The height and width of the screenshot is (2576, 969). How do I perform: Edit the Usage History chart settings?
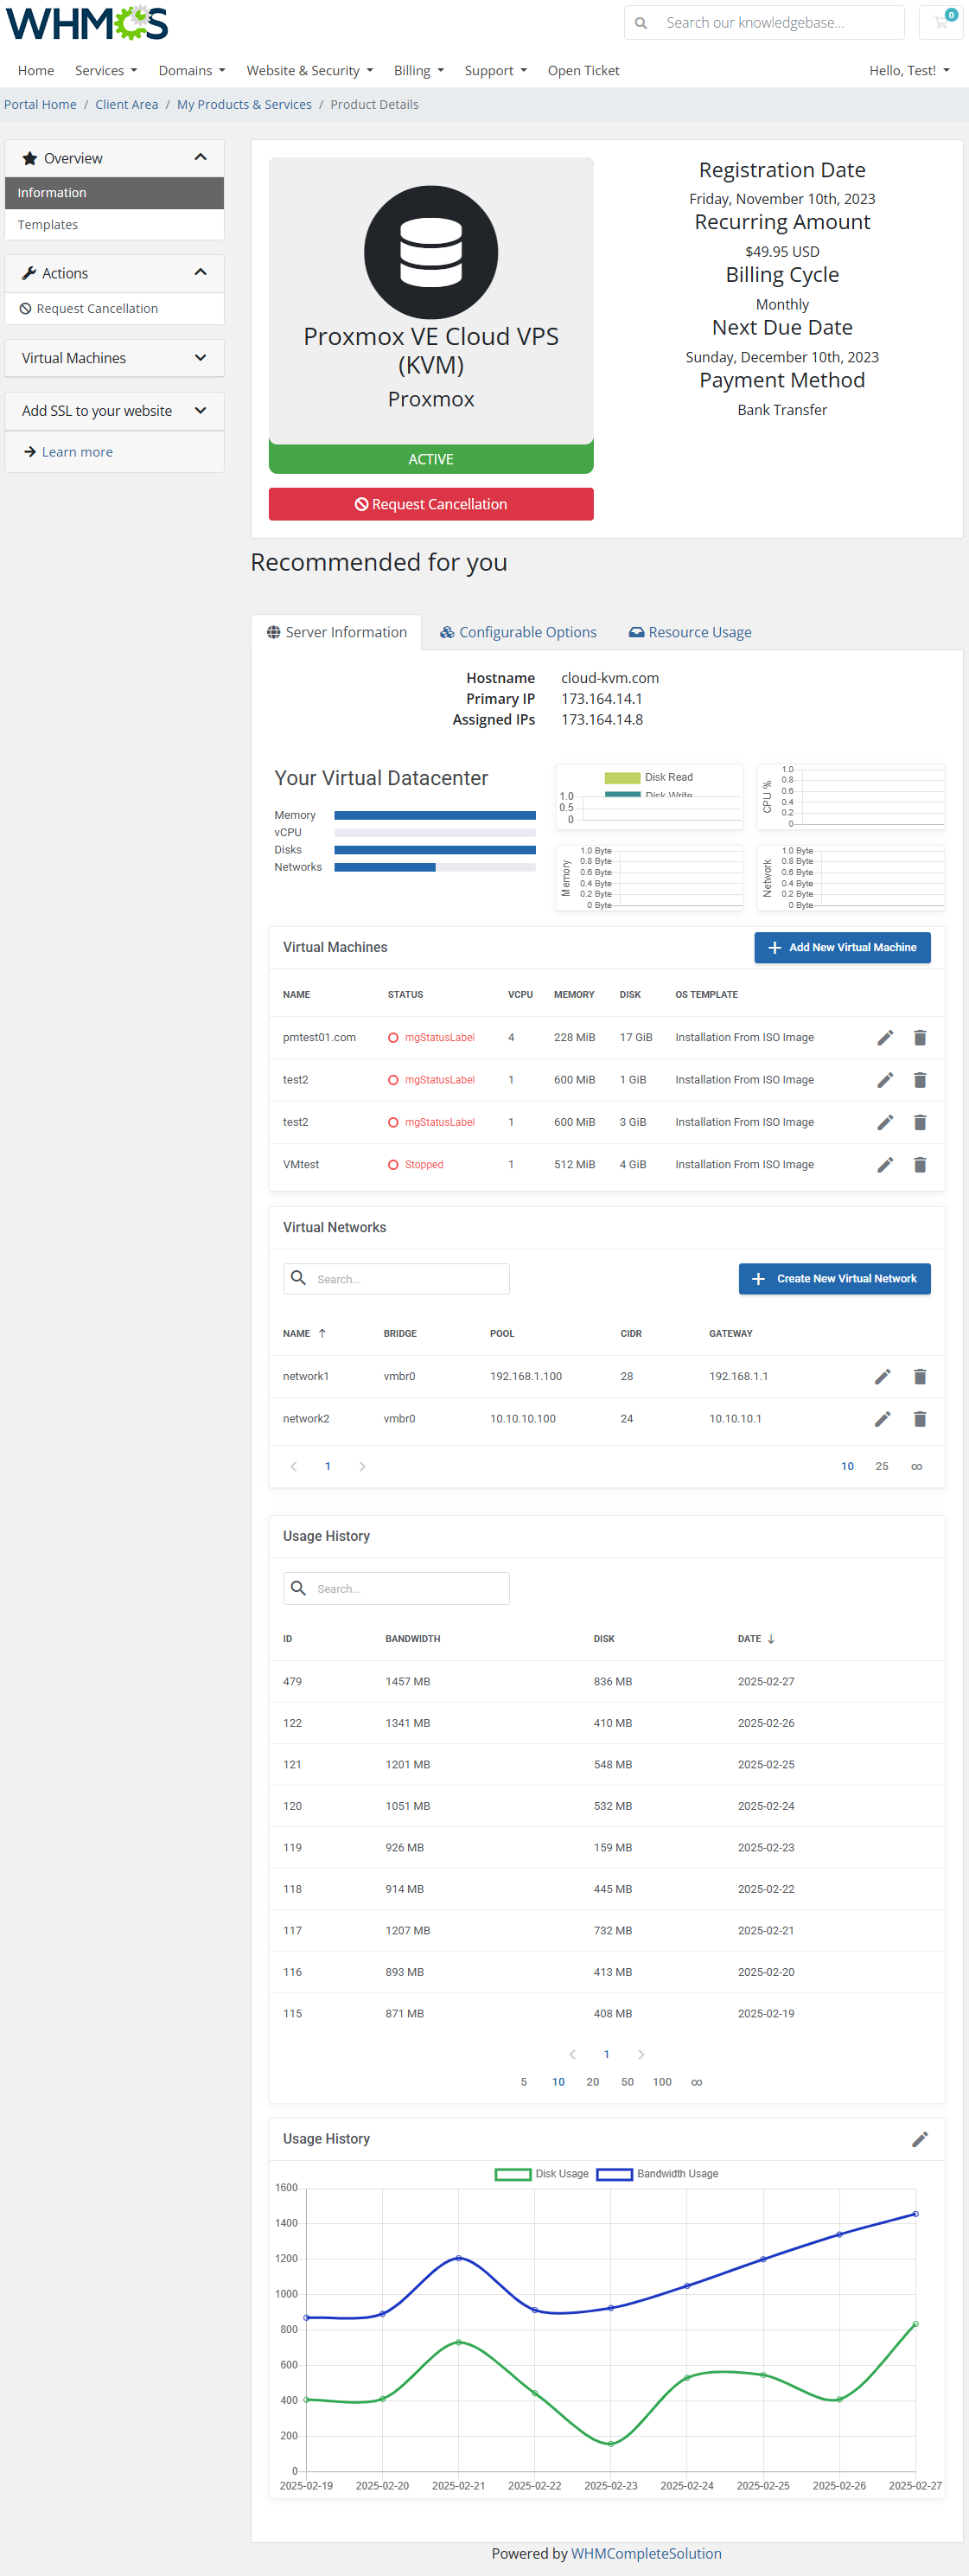(x=920, y=2139)
